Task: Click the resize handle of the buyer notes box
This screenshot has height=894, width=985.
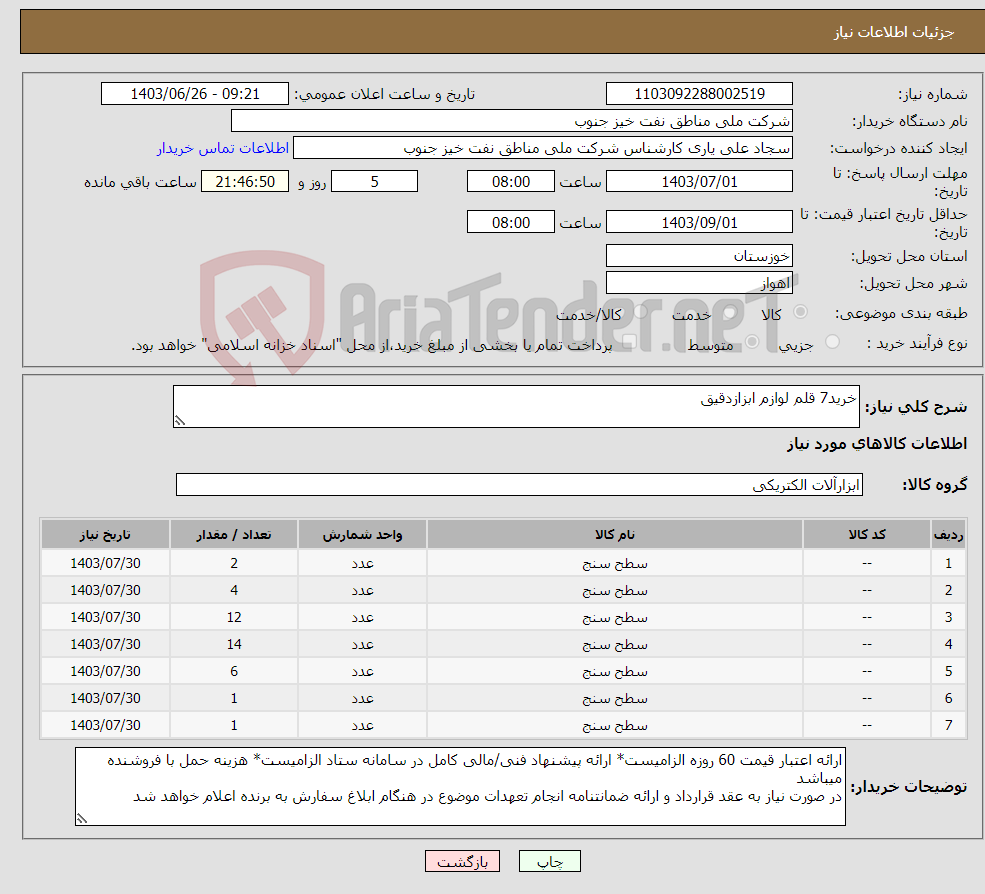Action: (x=82, y=818)
